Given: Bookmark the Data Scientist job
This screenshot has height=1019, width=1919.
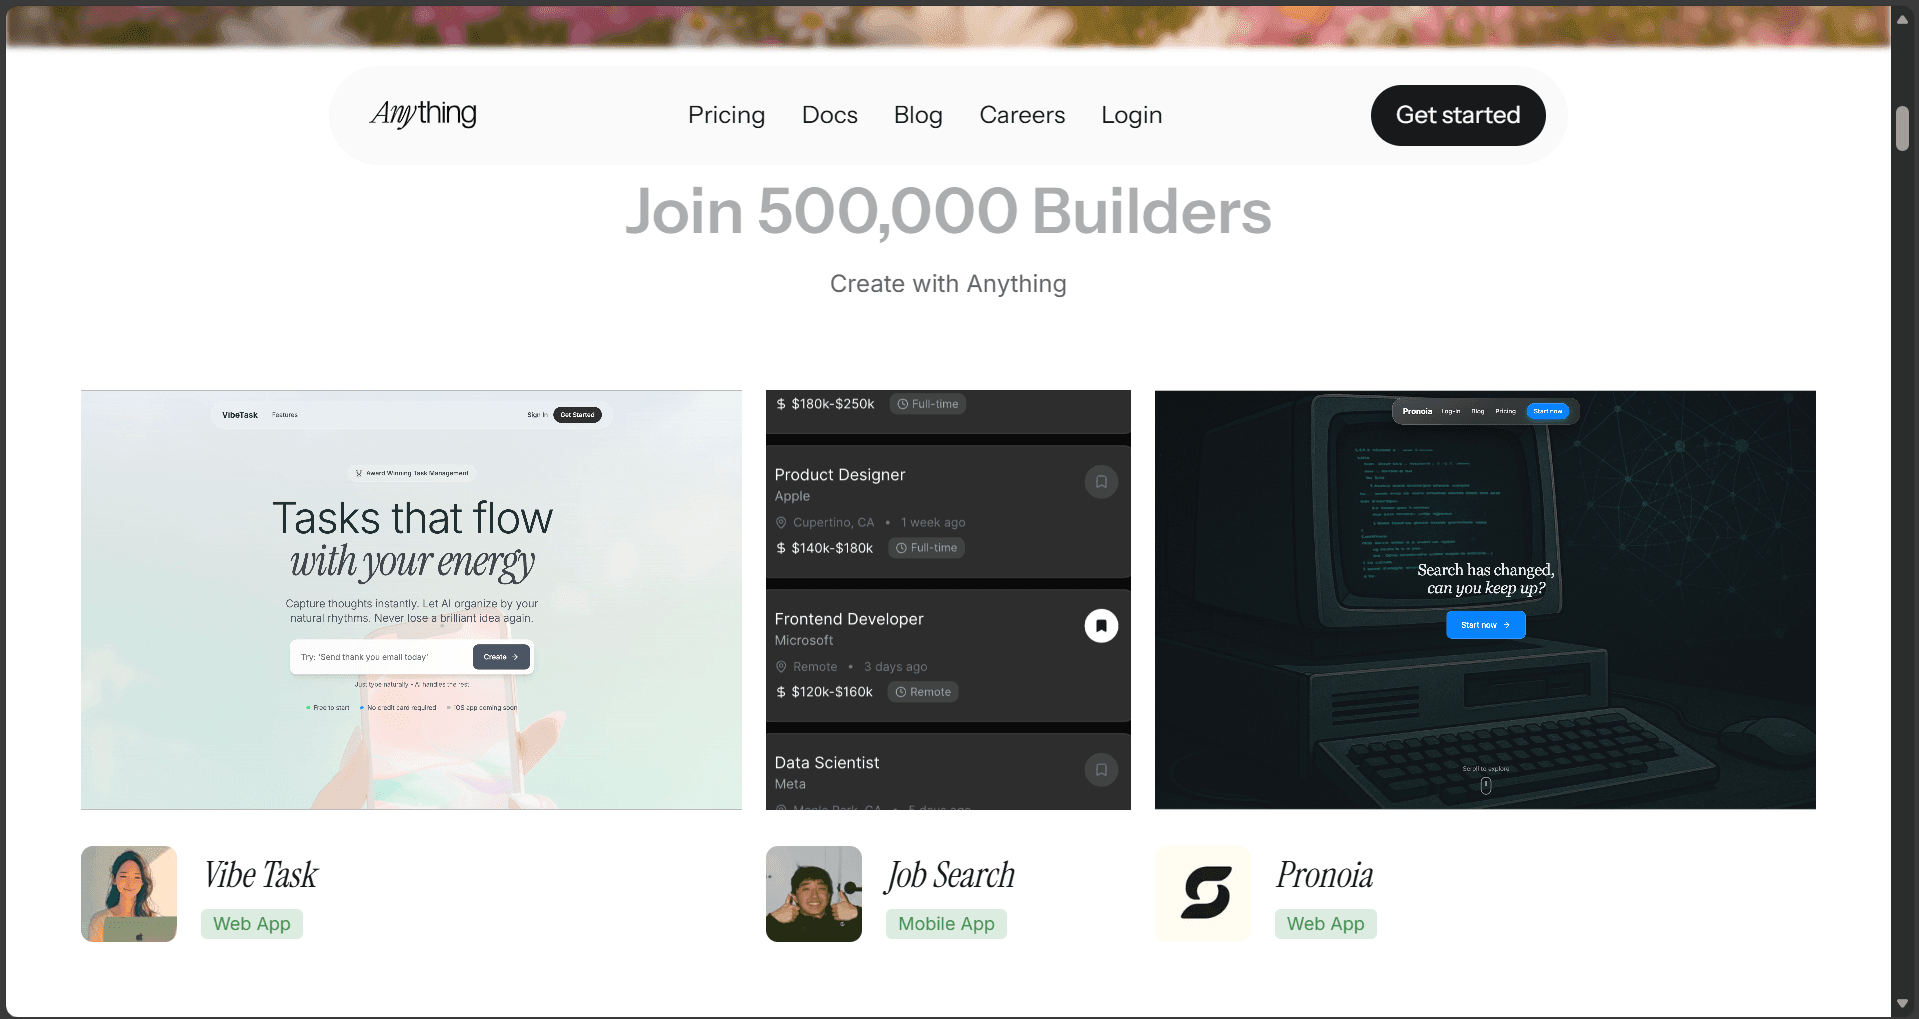Looking at the screenshot, I should click(1101, 770).
